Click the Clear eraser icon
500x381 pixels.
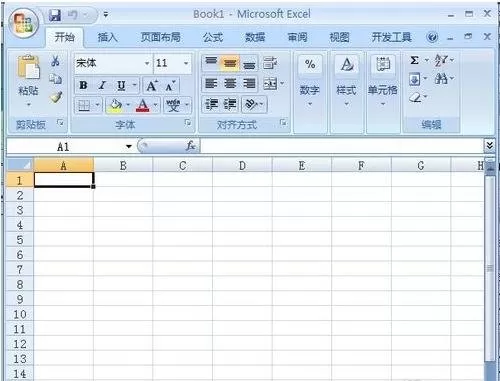[x=415, y=98]
